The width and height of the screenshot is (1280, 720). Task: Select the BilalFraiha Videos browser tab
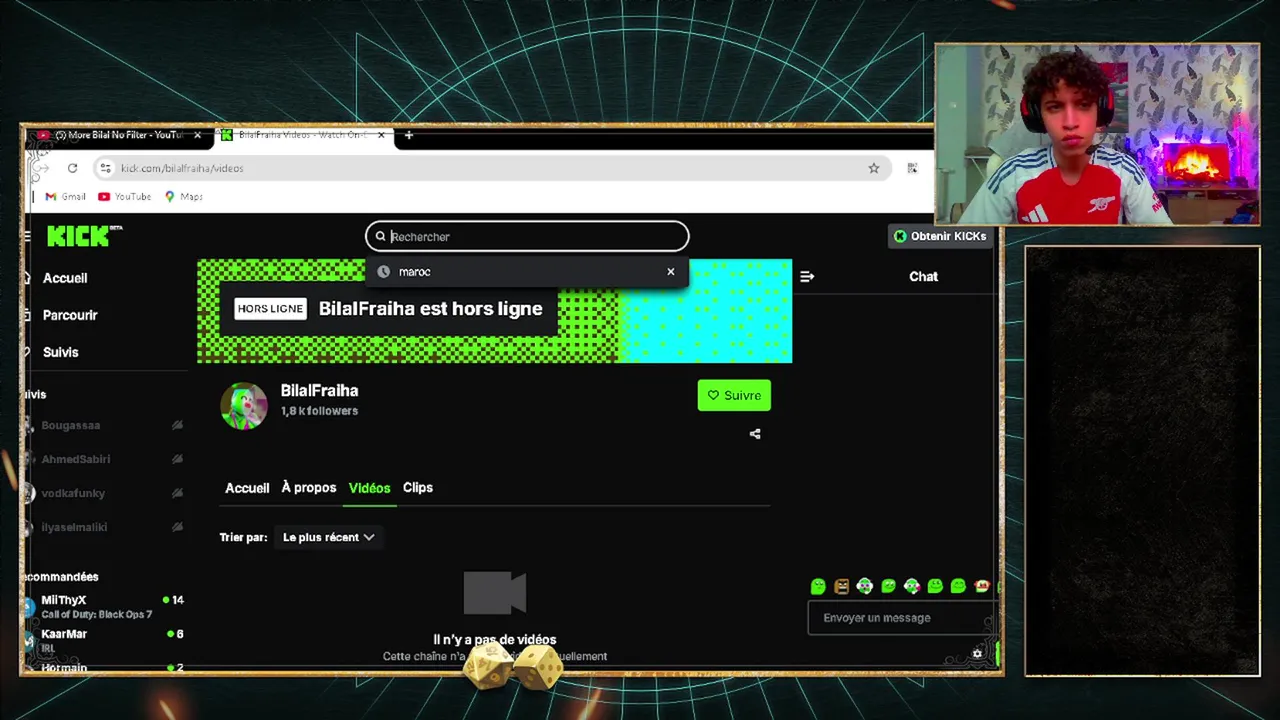303,135
